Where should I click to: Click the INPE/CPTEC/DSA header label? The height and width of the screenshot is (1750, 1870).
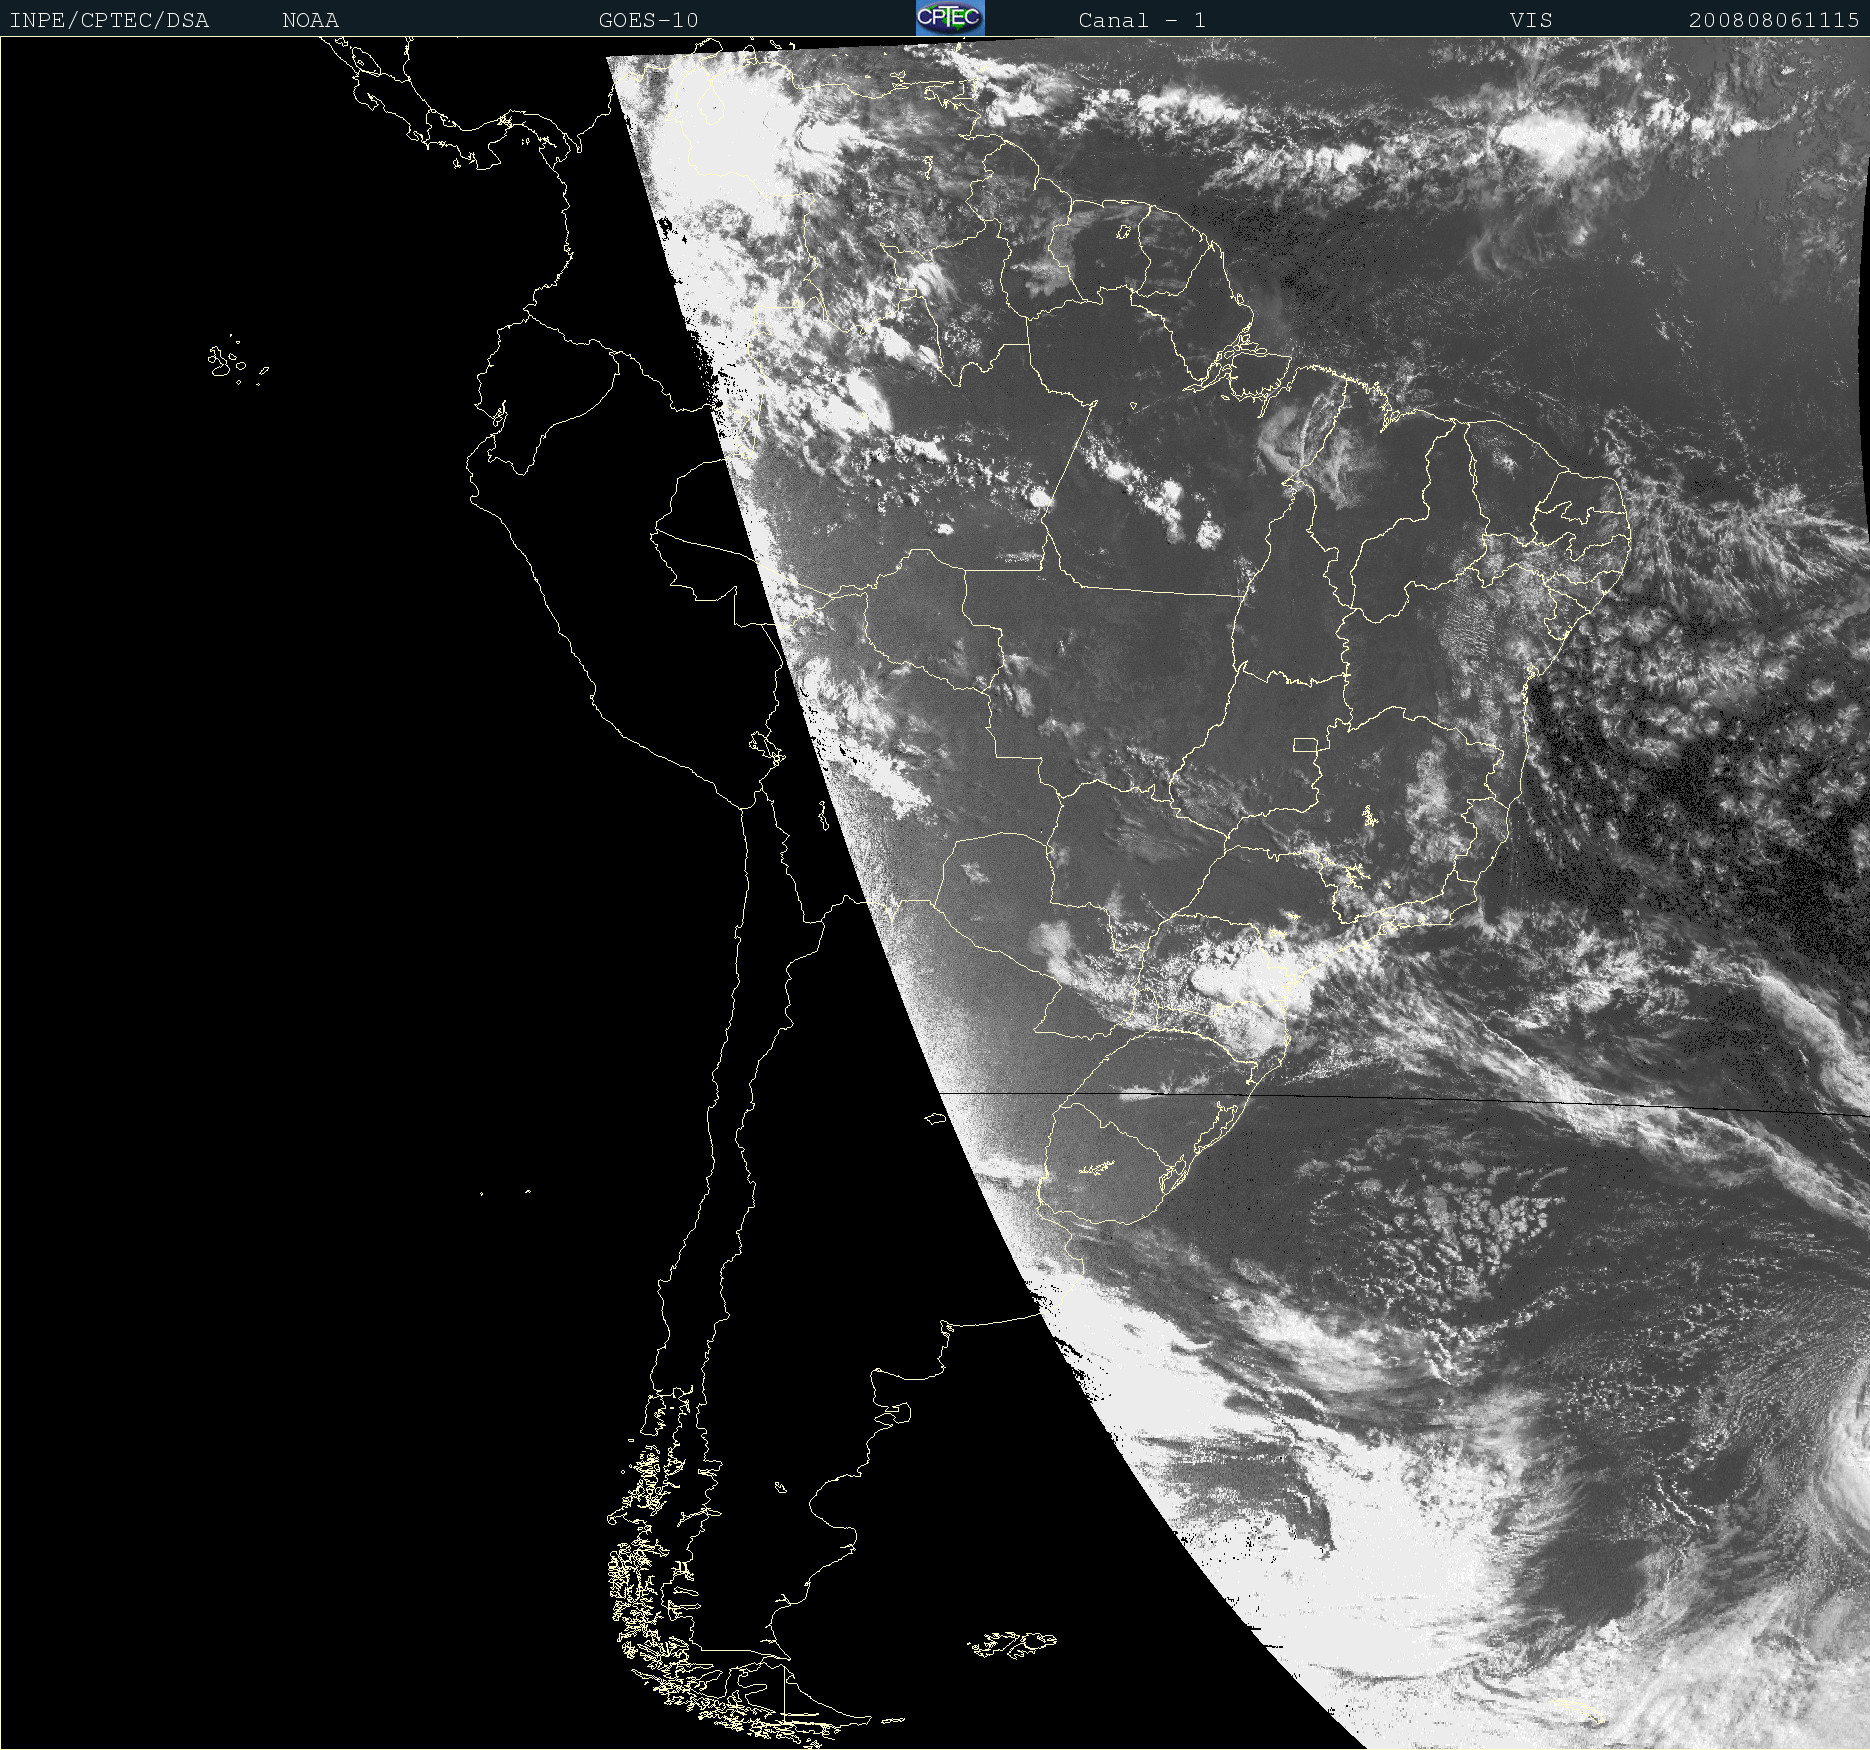109,20
